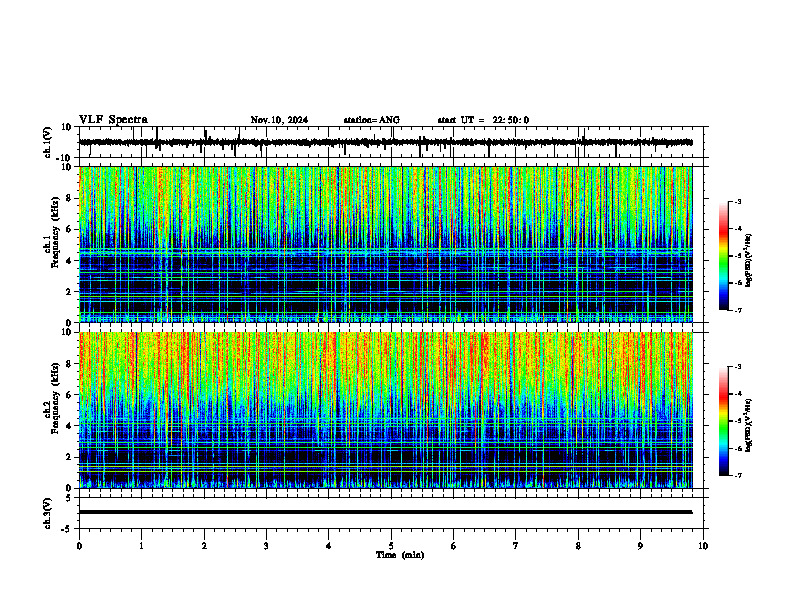Click the ch.2 spectrogram color scale bar
792x612 pixels.
click(x=724, y=421)
